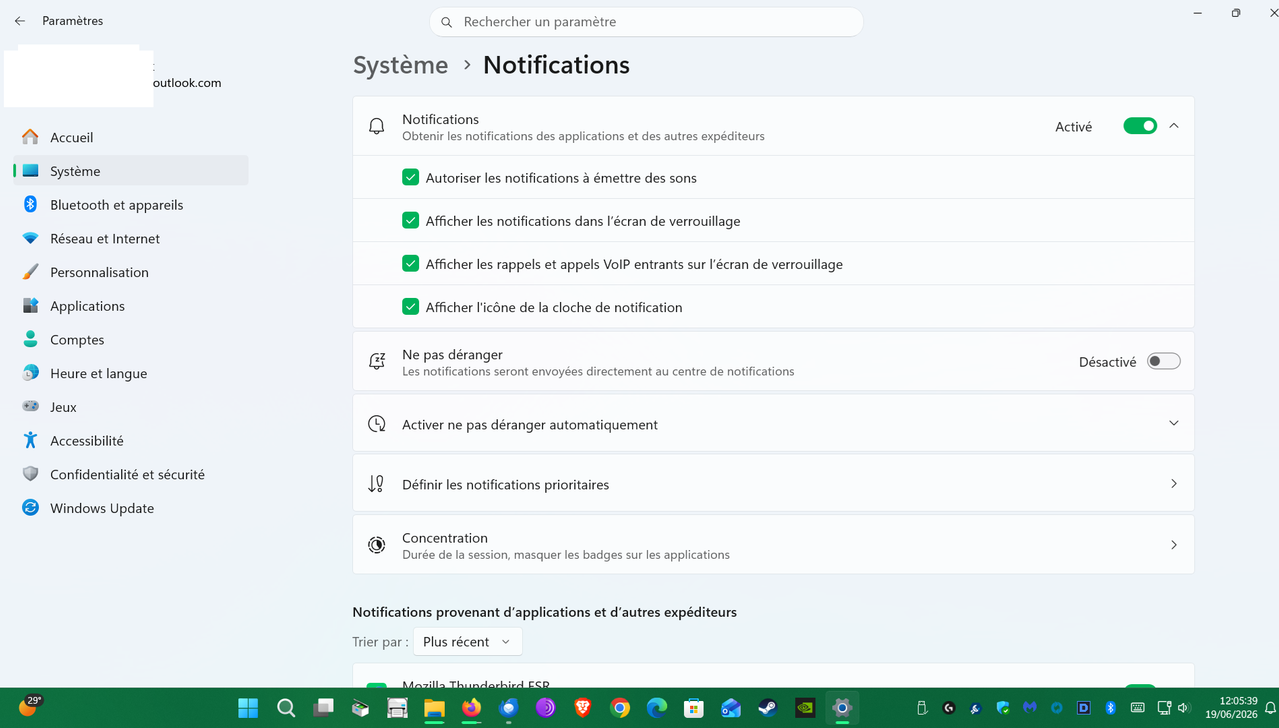Expand Activer ne pas déranger automatiquement
Image resolution: width=1279 pixels, height=728 pixels.
coord(773,424)
